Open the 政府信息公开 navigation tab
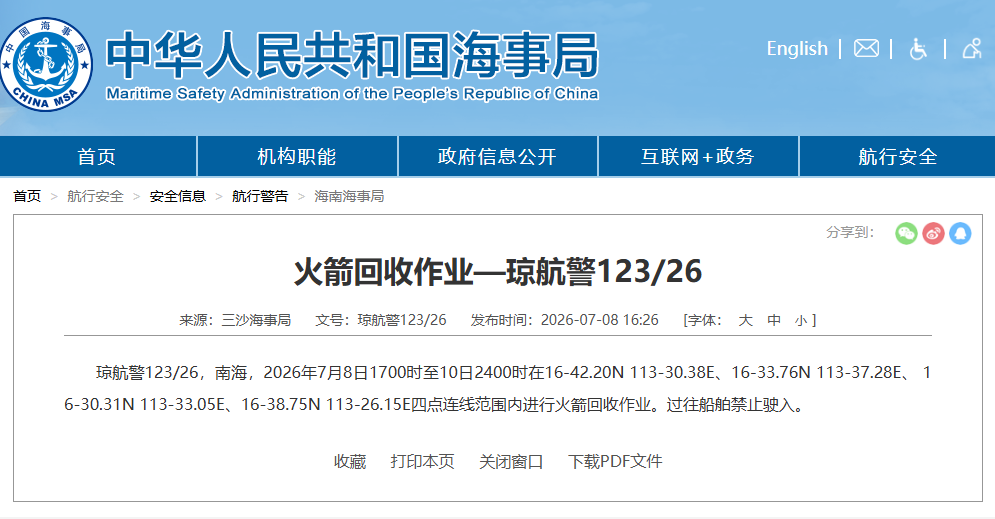Viewport: 995px width, 519px height. [498, 156]
